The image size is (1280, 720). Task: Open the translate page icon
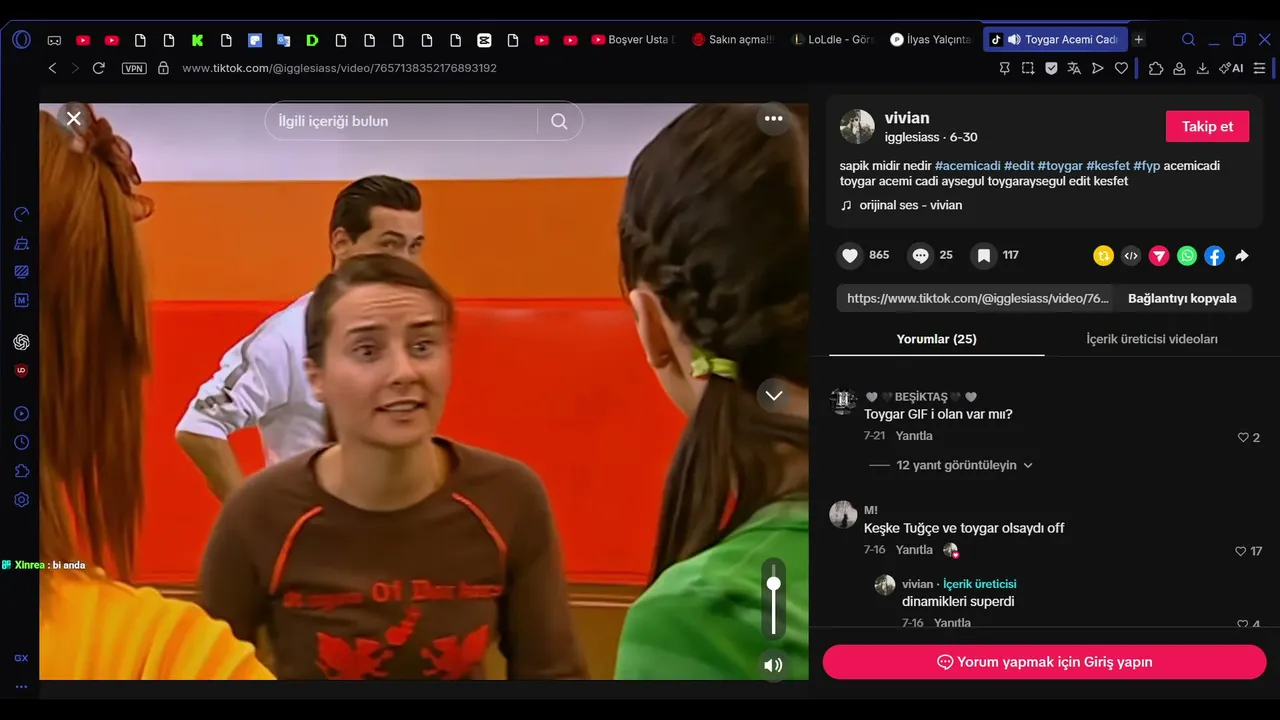point(1074,68)
